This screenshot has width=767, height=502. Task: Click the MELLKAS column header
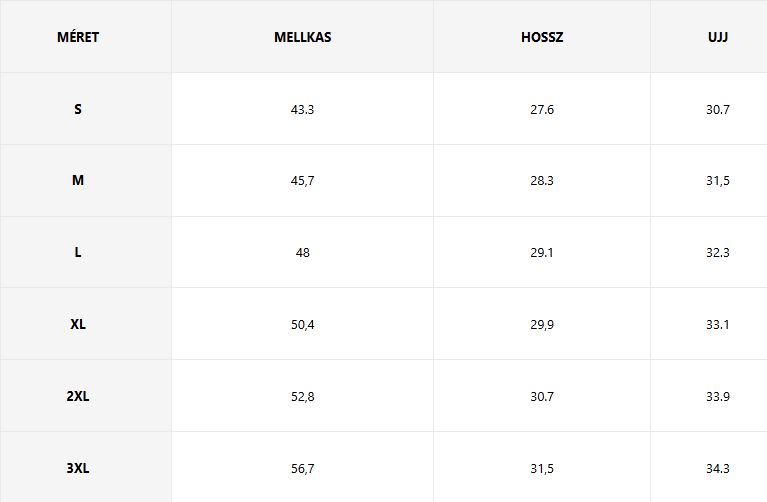tap(302, 38)
